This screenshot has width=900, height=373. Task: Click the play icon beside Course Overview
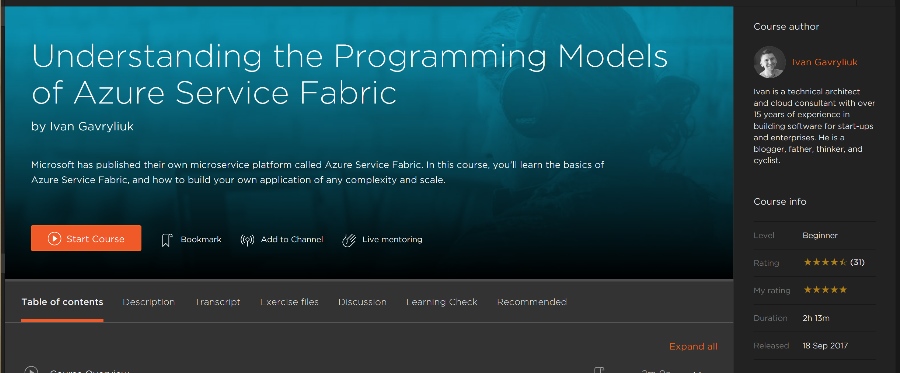click(31, 370)
